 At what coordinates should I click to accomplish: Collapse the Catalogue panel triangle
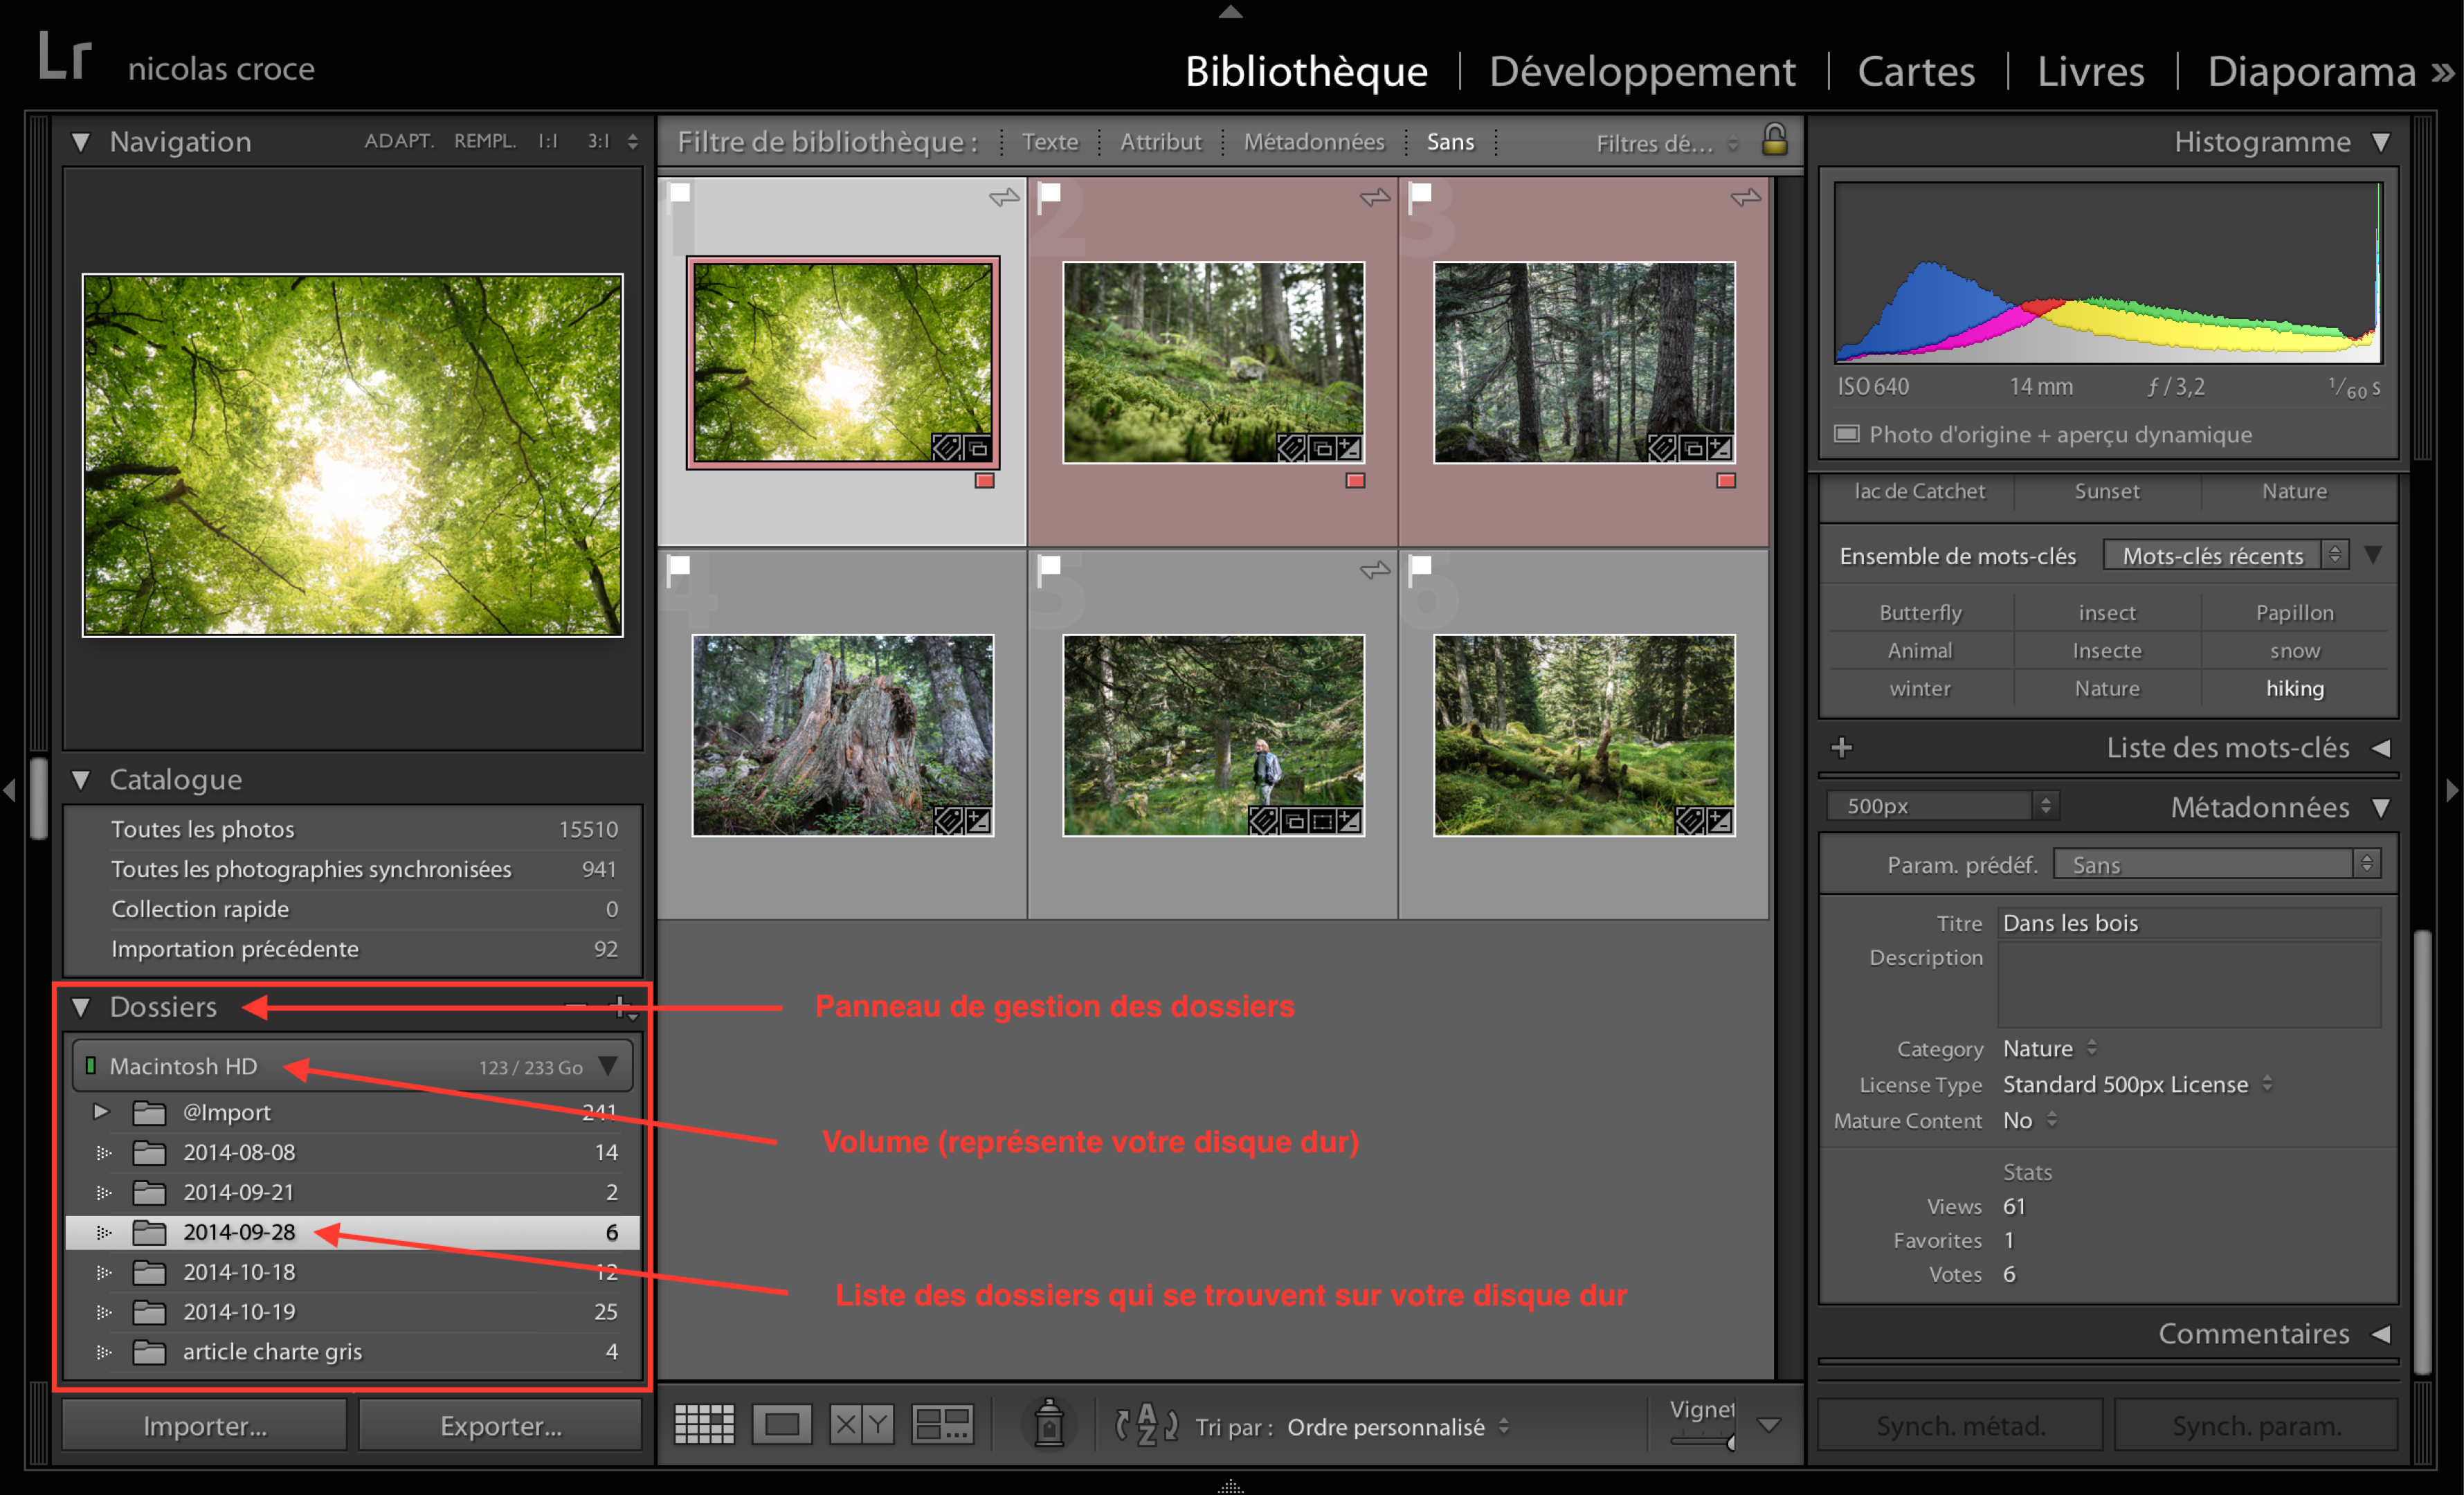click(82, 779)
